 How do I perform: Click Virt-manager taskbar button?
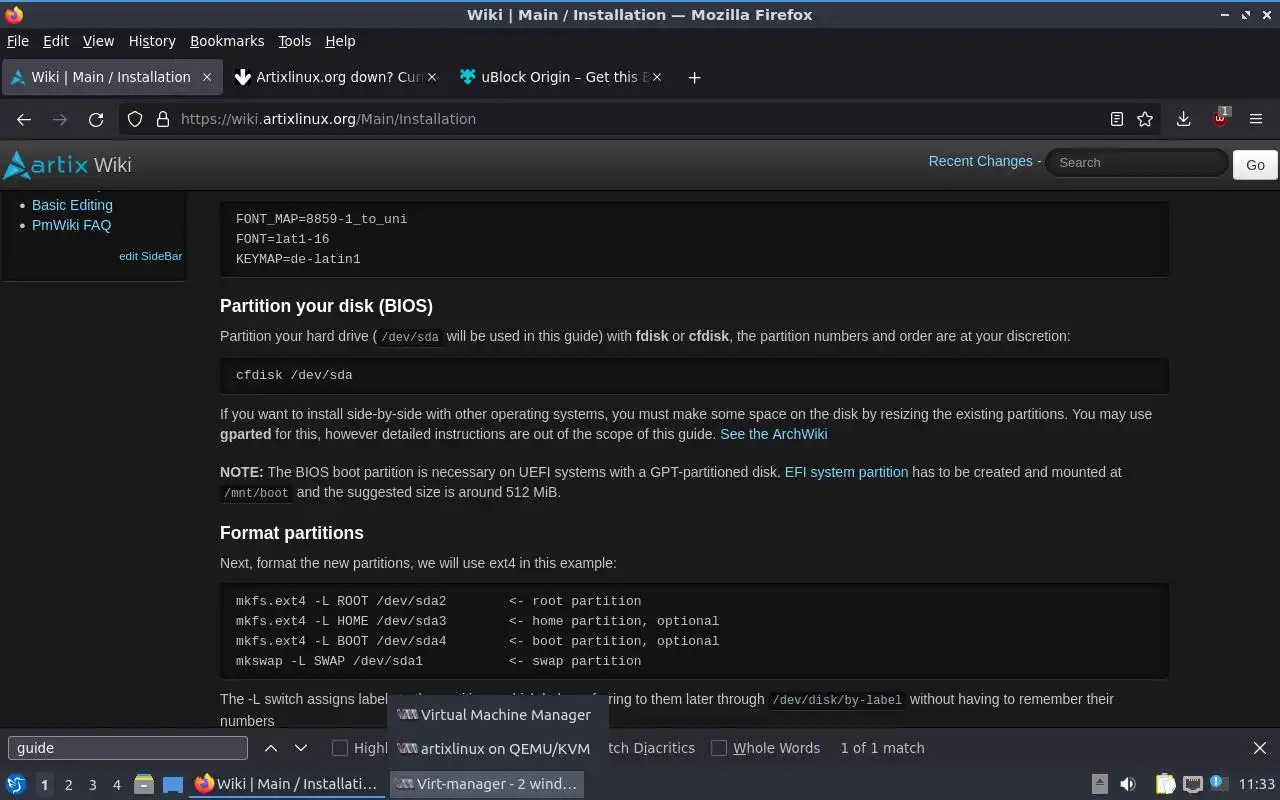click(486, 784)
